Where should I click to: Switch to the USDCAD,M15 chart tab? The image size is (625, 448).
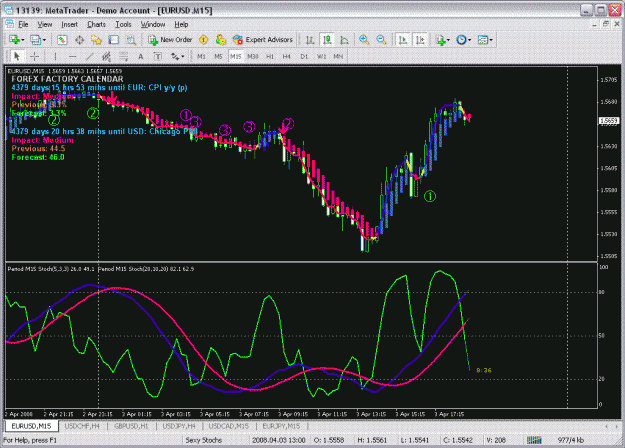click(x=228, y=426)
